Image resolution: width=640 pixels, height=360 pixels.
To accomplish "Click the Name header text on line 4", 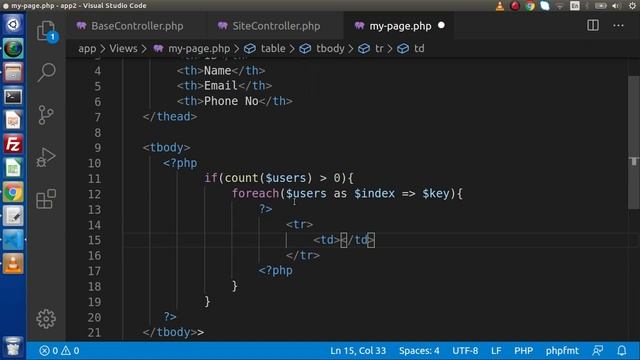I will (x=218, y=71).
